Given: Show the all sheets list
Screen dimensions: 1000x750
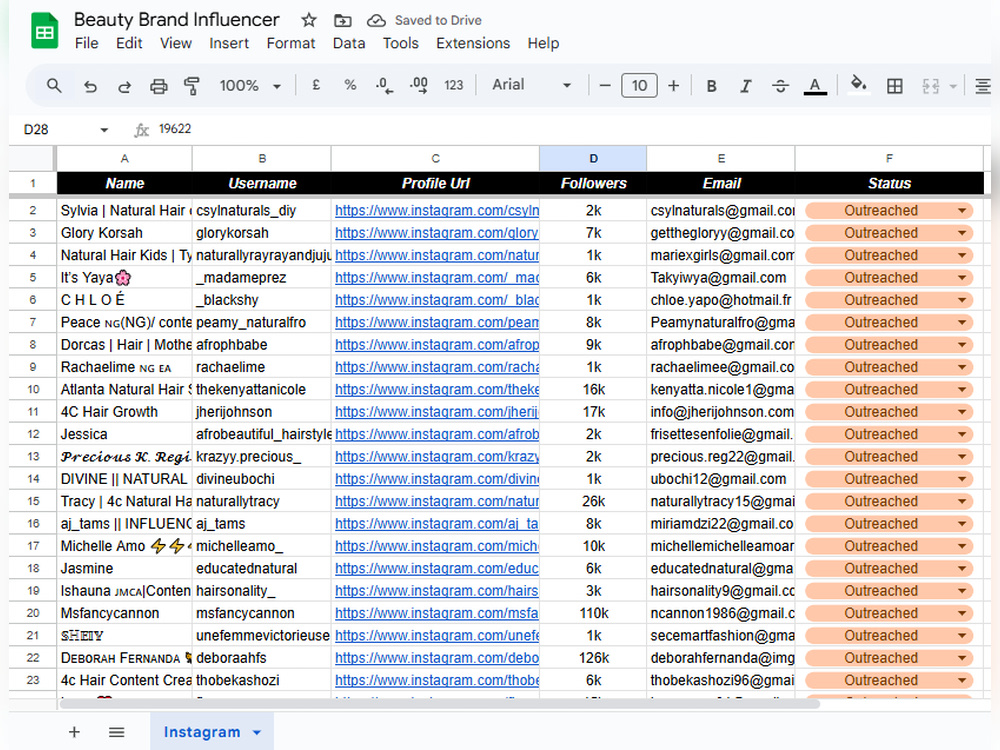Looking at the screenshot, I should 116,732.
